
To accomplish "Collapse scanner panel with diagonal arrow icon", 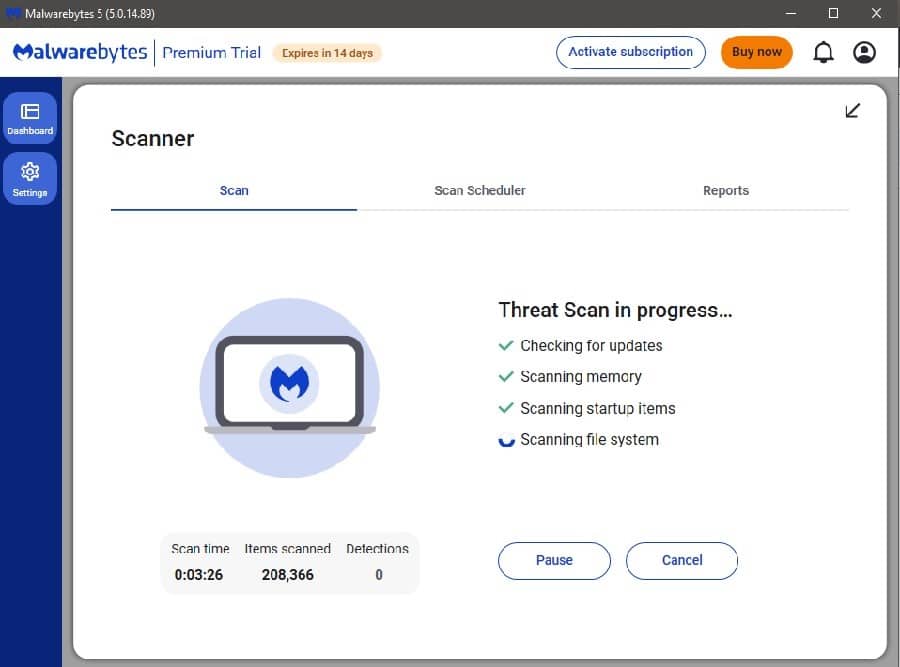I will [x=852, y=110].
